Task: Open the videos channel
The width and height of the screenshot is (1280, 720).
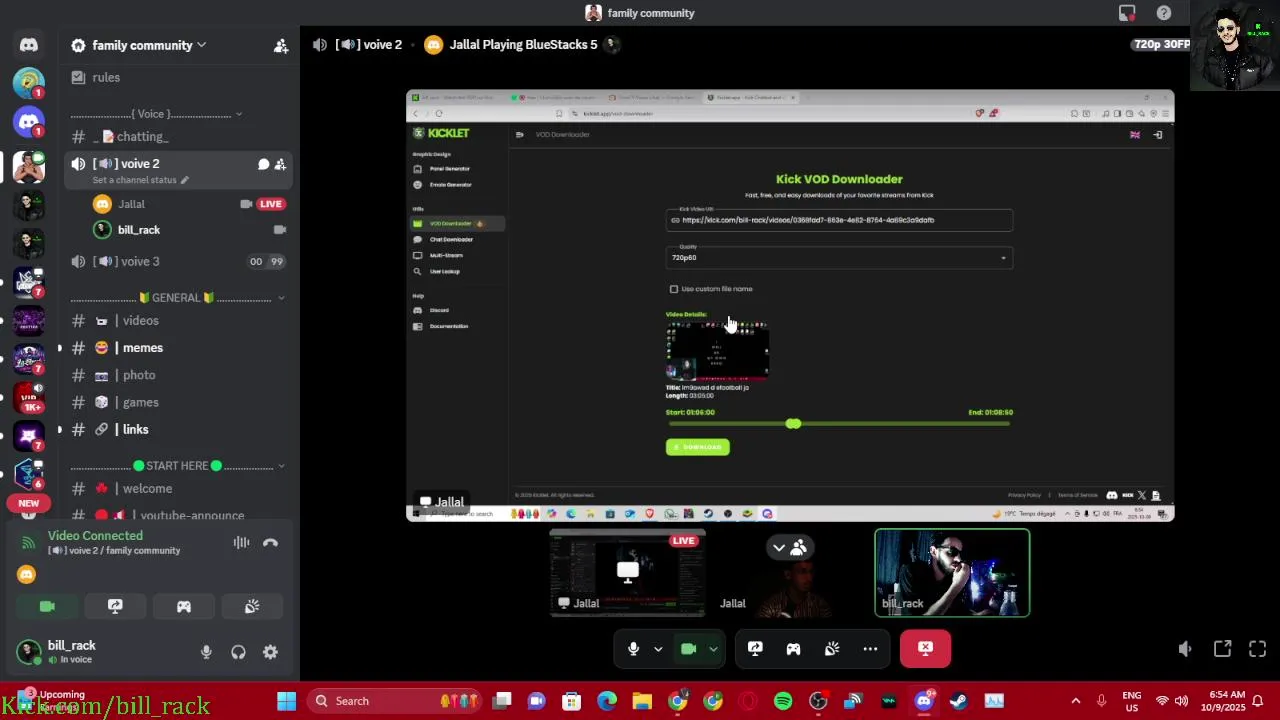Action: pos(178,321)
